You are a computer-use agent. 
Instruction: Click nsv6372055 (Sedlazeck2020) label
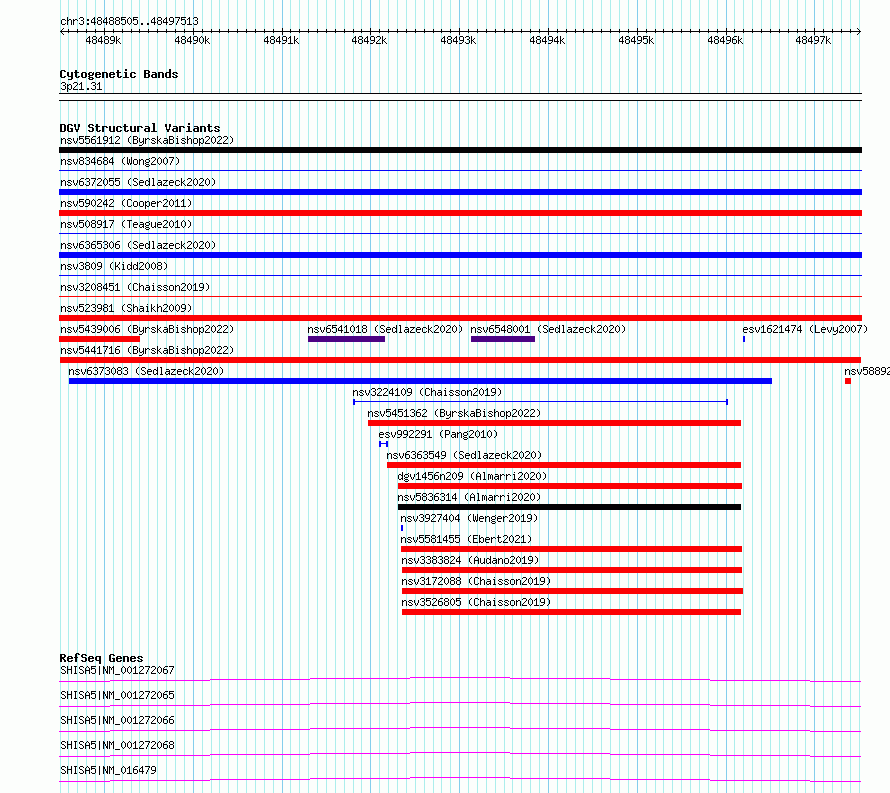coord(138,182)
